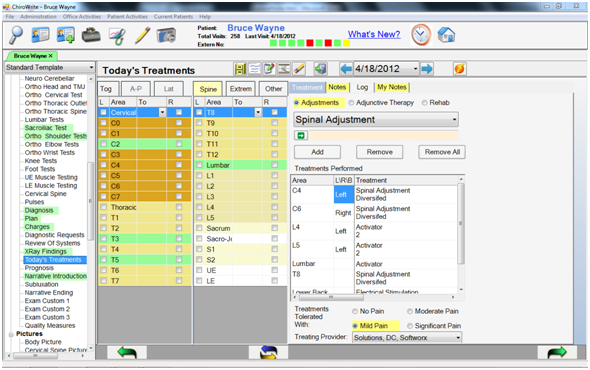
Task: Click the green arrow document icon
Action: (x=320, y=69)
